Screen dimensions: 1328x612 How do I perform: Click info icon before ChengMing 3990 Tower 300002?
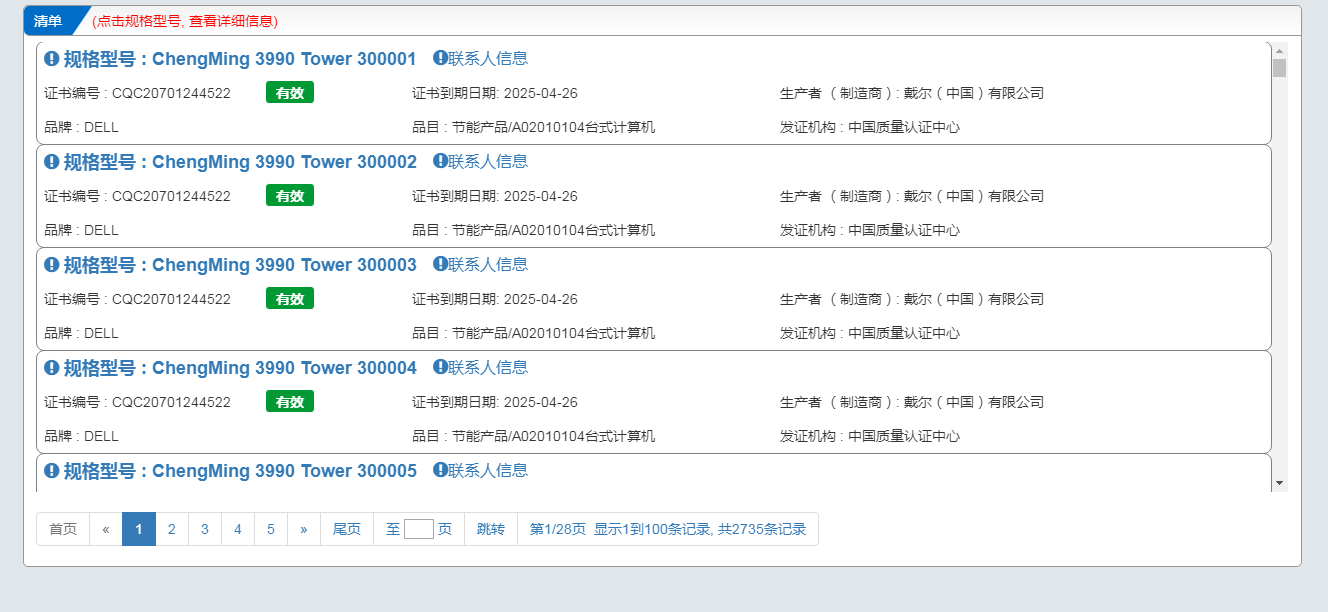coord(52,162)
